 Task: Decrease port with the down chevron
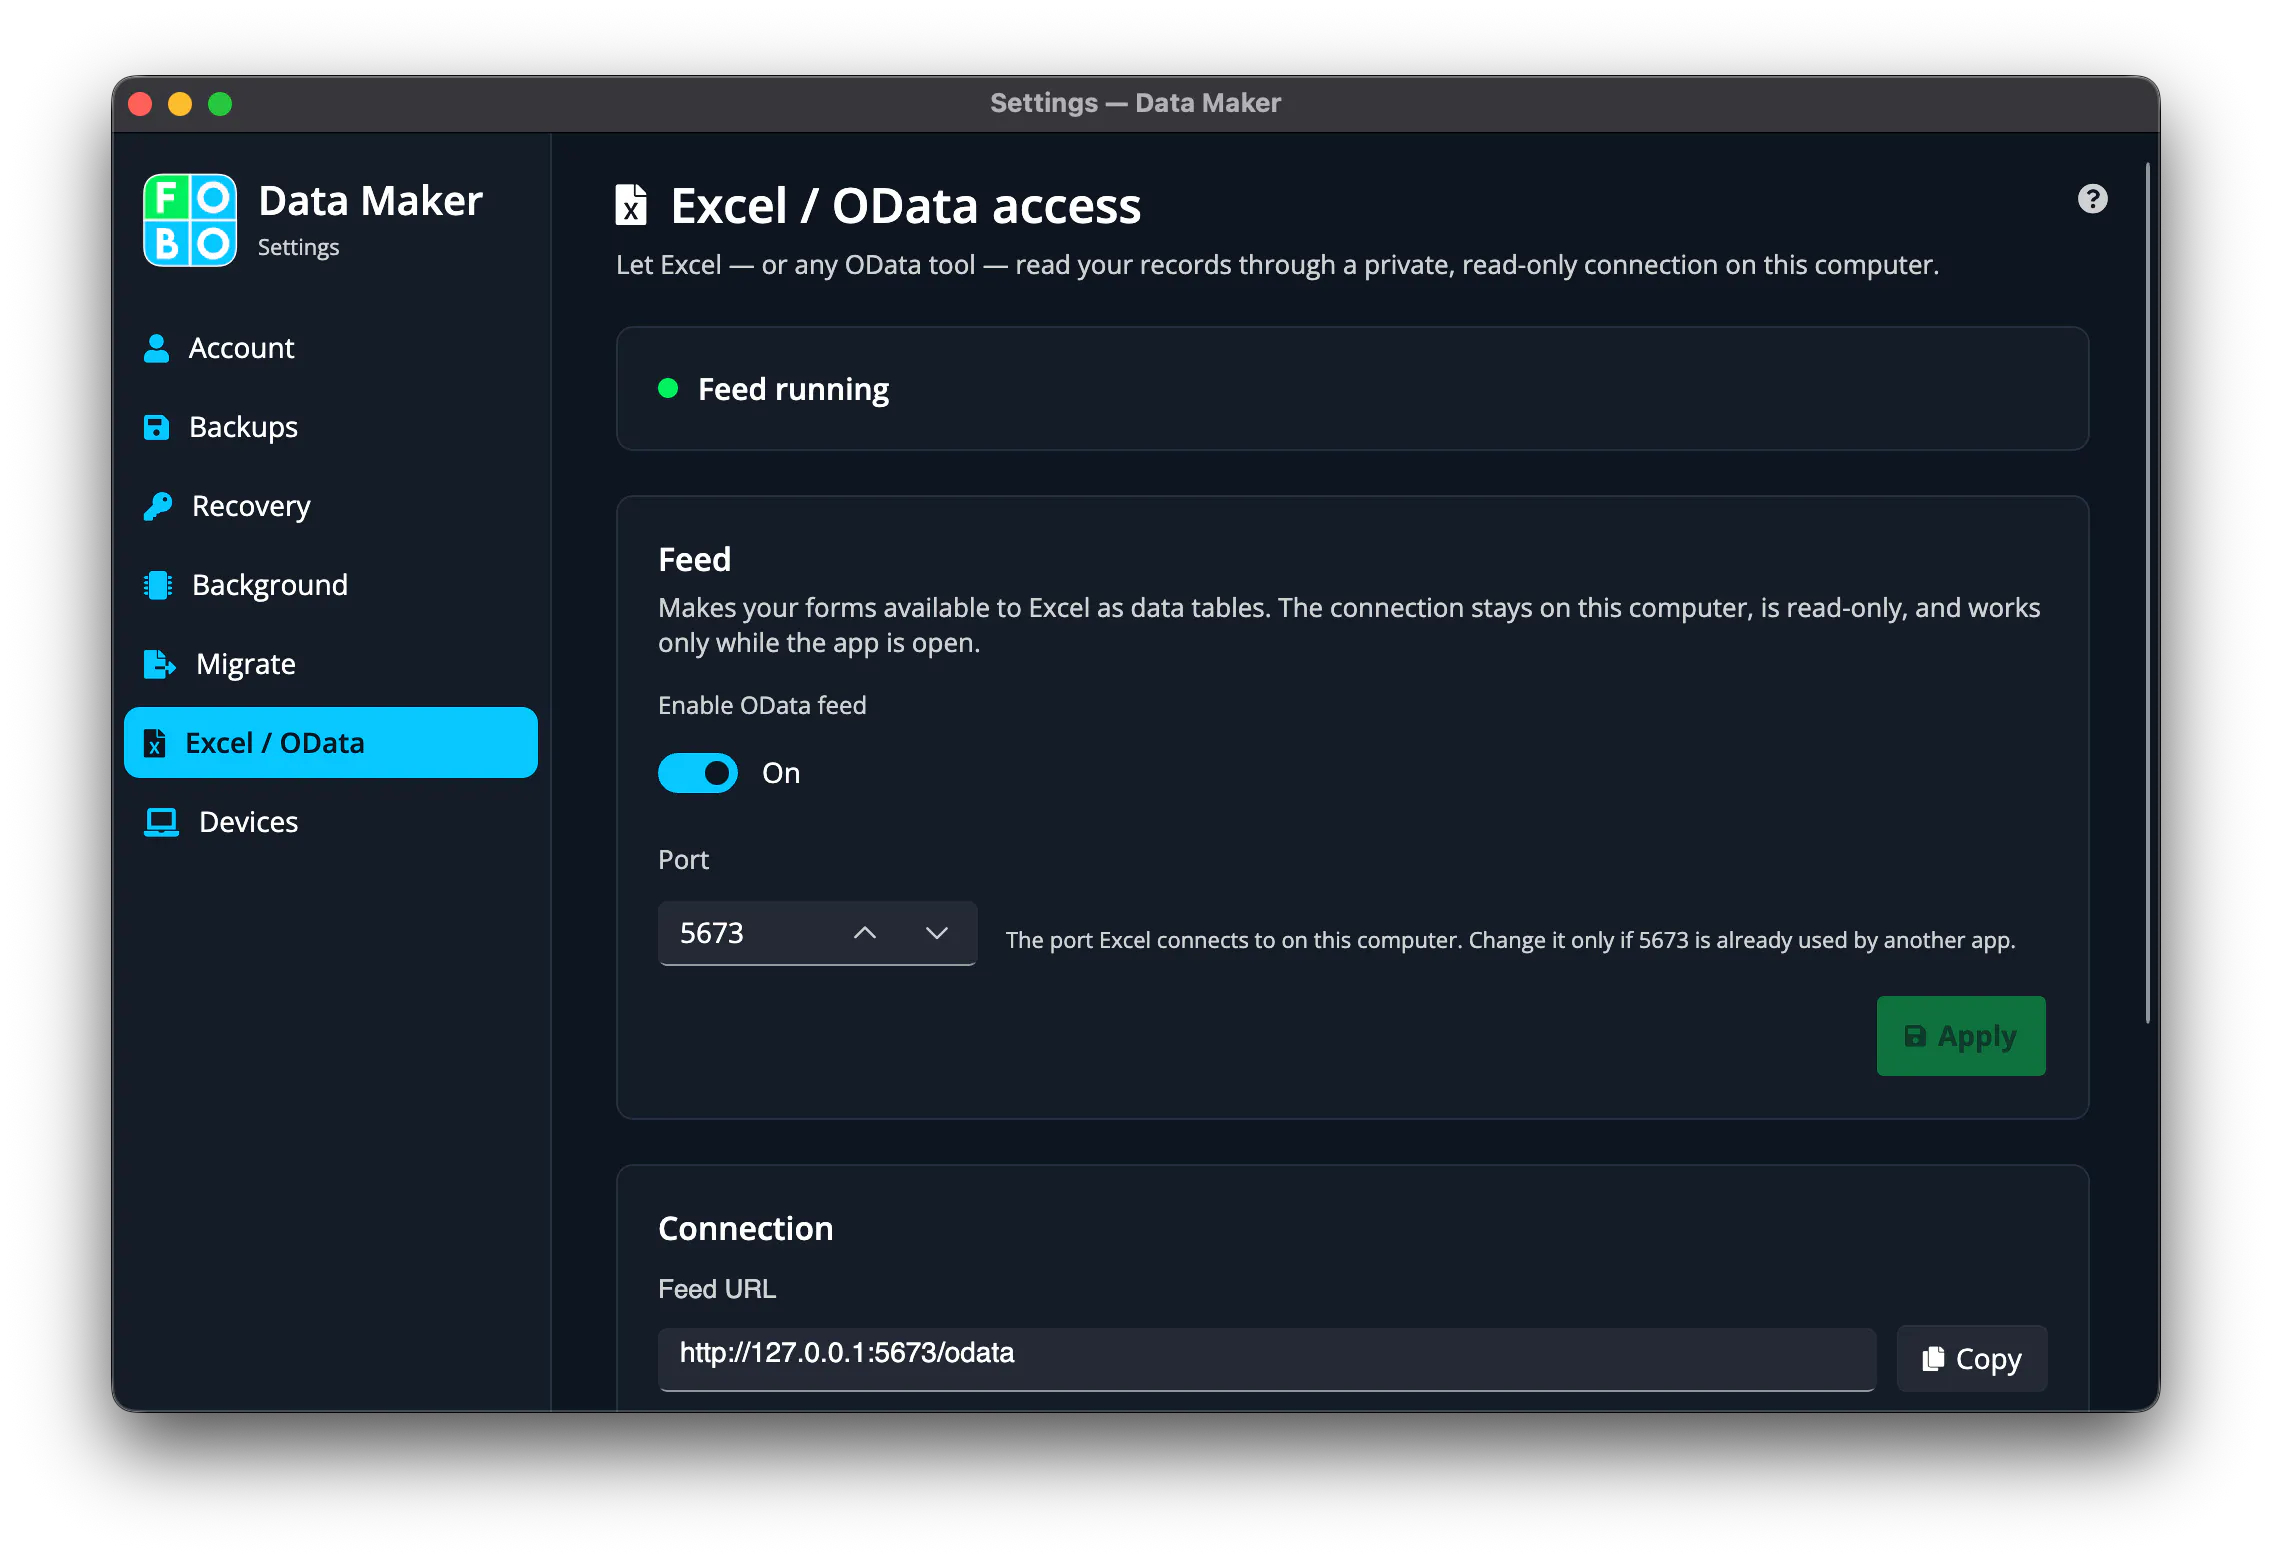[x=937, y=933]
